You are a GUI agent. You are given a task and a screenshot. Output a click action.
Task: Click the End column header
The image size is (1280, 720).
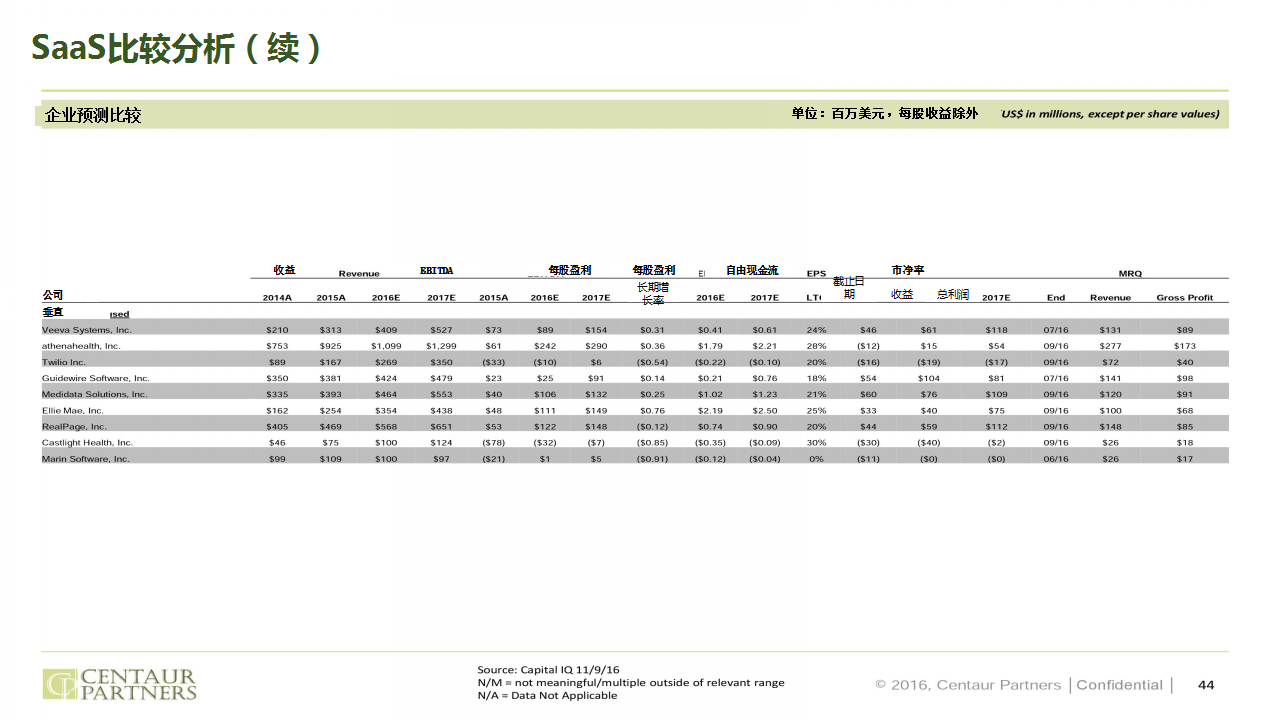[x=1056, y=297]
